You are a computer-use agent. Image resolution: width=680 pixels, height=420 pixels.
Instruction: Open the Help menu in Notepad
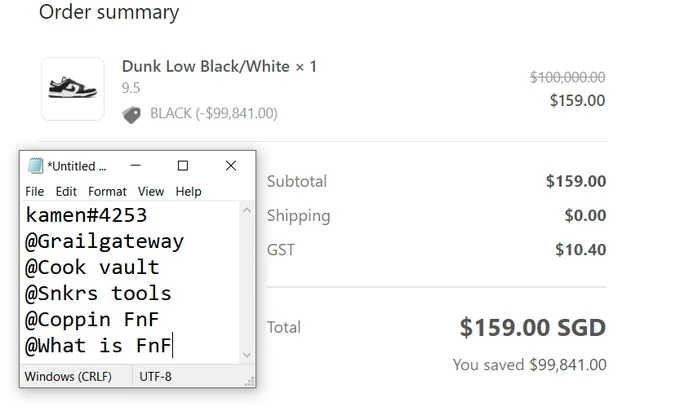pyautogui.click(x=188, y=191)
